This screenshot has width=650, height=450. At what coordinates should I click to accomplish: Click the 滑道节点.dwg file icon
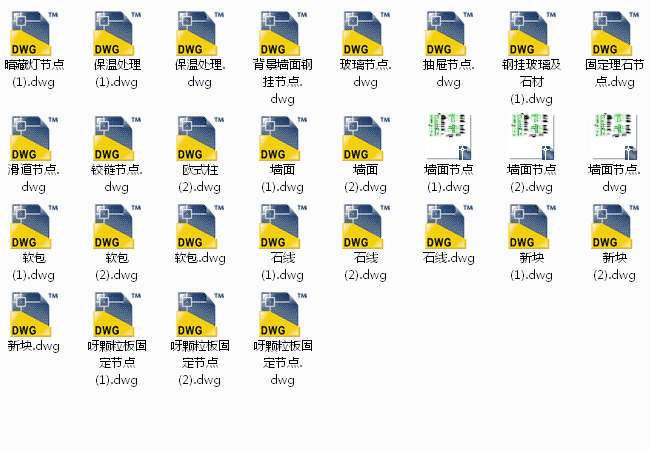[34, 138]
